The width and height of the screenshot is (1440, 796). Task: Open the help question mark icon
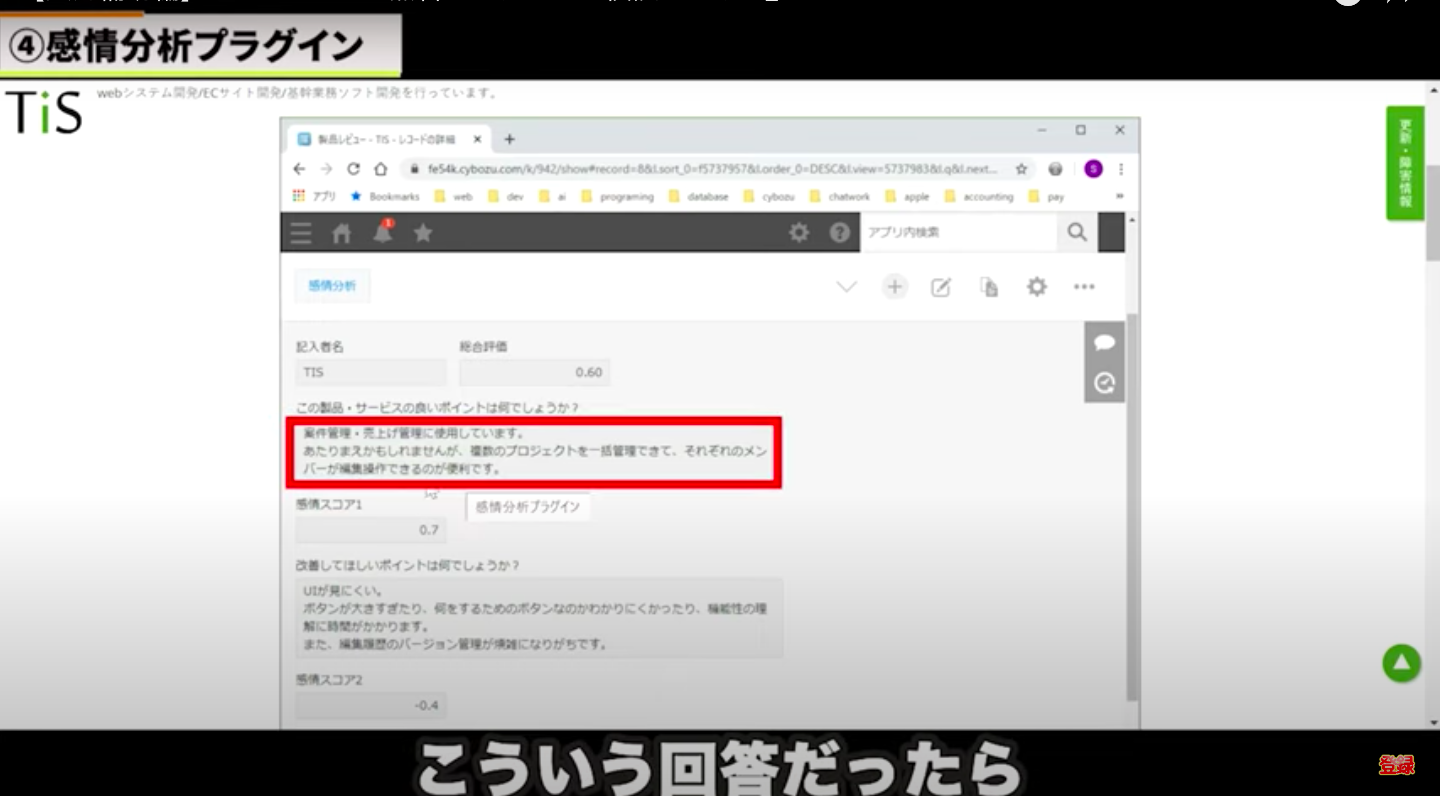(x=840, y=233)
